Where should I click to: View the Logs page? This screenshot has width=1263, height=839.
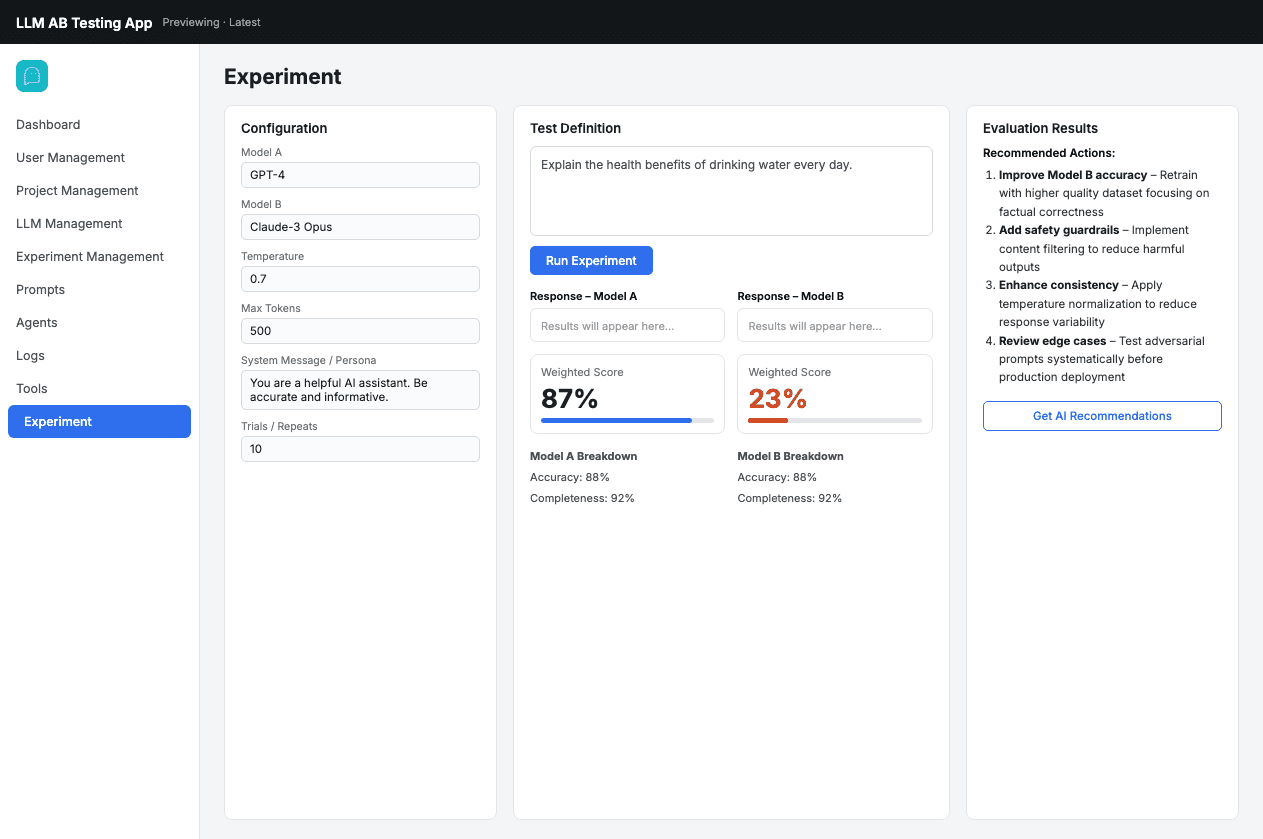[x=30, y=356]
